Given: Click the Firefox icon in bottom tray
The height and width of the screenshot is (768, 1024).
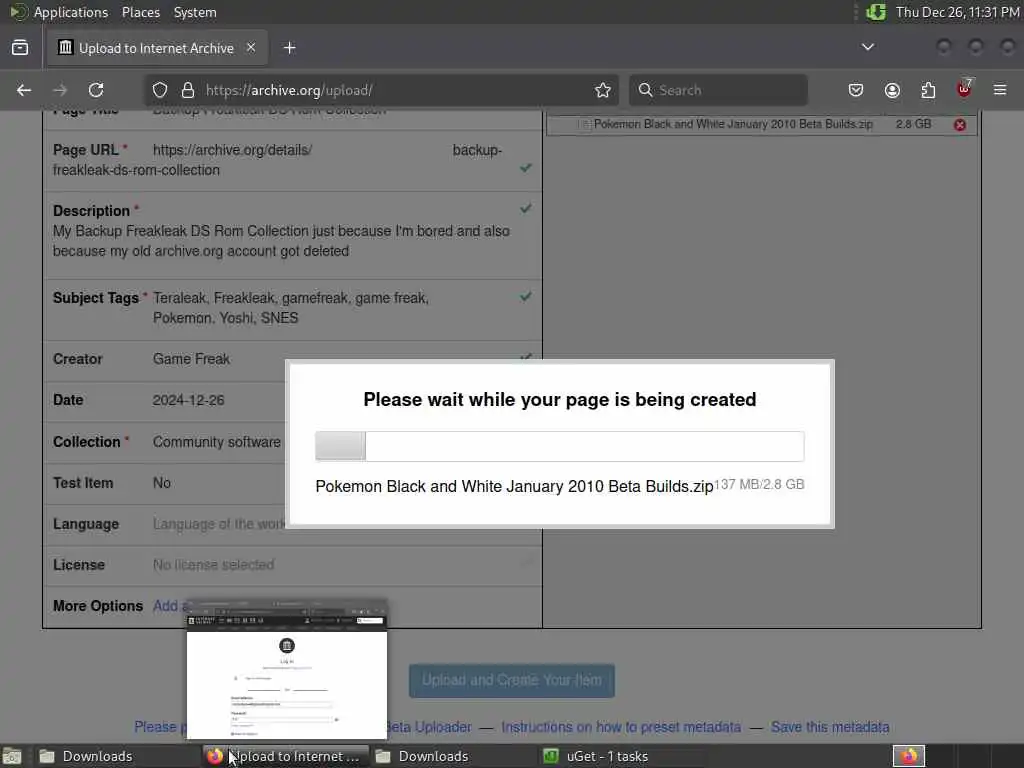Looking at the screenshot, I should tap(909, 756).
